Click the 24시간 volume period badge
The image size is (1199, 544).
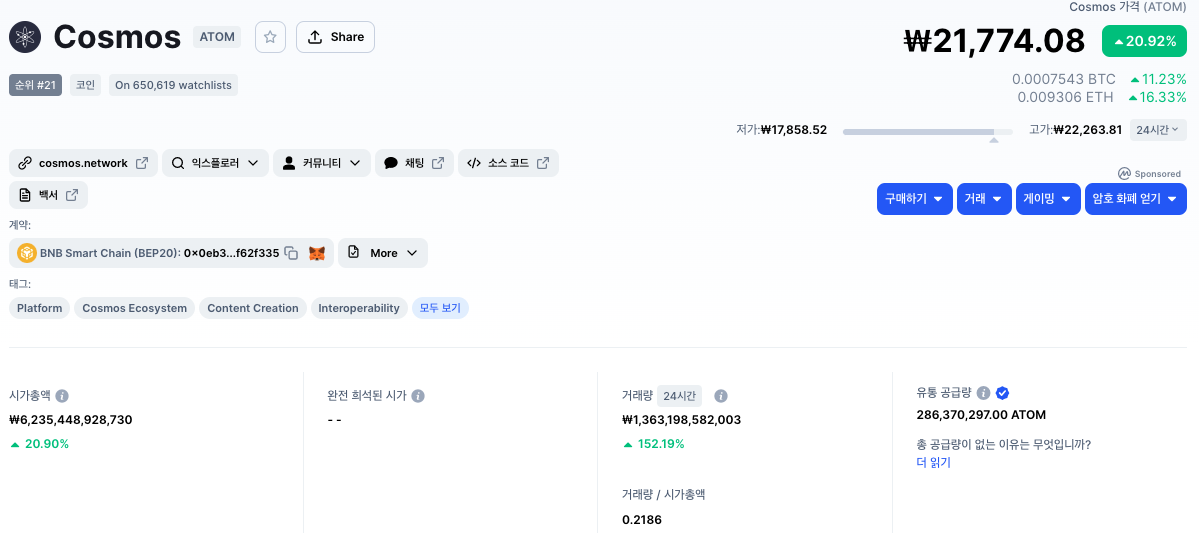click(x=679, y=396)
